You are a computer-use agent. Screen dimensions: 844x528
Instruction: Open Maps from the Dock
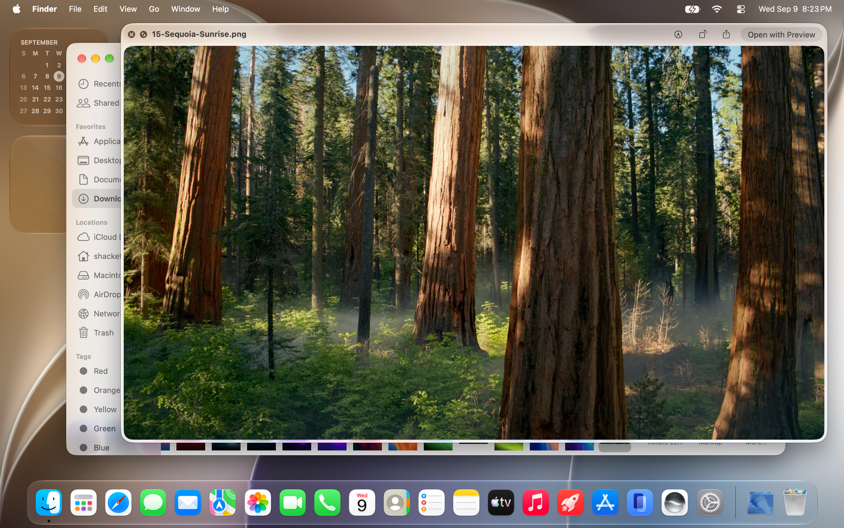tap(222, 503)
